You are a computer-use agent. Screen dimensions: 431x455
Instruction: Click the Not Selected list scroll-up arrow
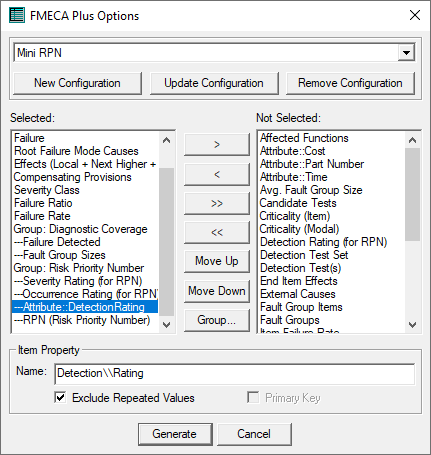click(412, 140)
